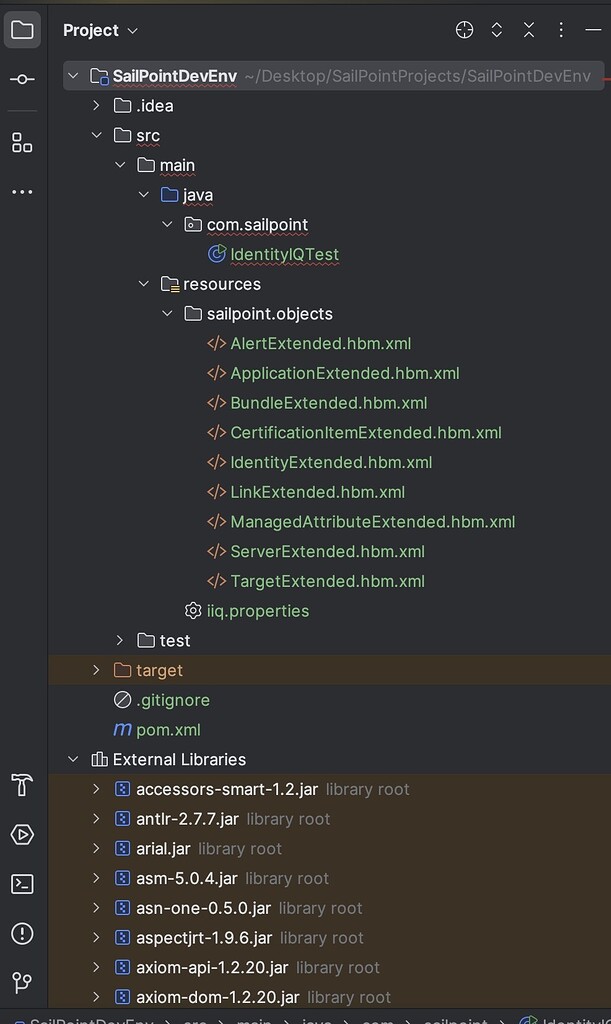
Task: Open the Git tool window icon
Action: pos(22,984)
